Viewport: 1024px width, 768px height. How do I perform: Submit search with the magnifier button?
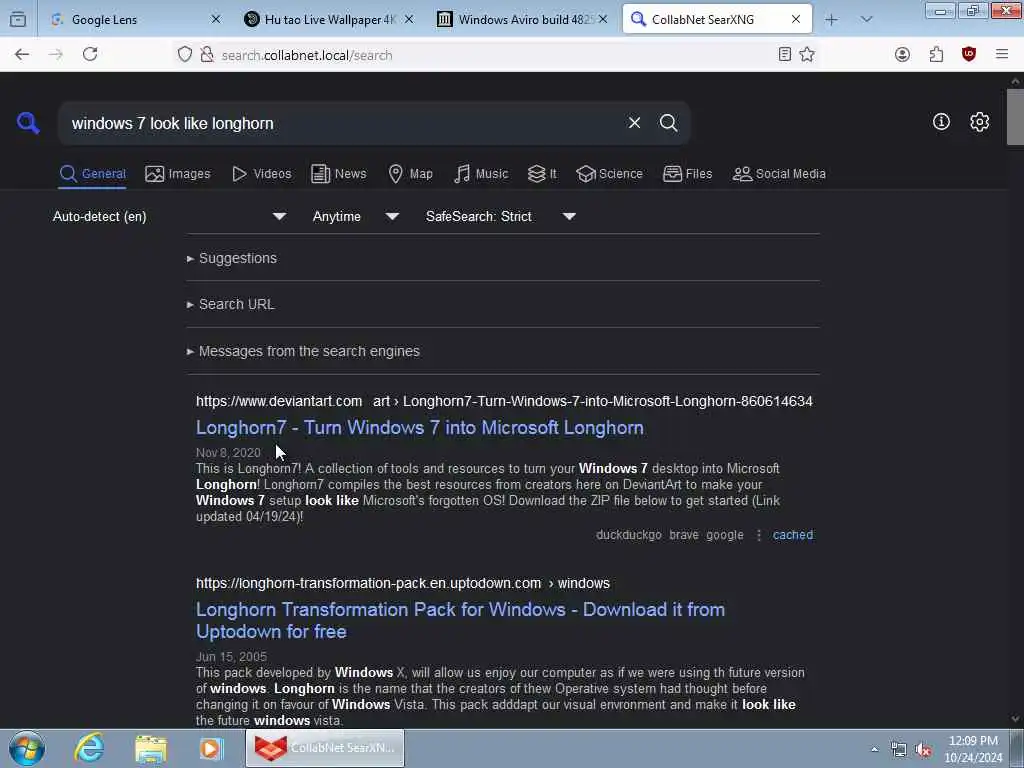[x=668, y=123]
